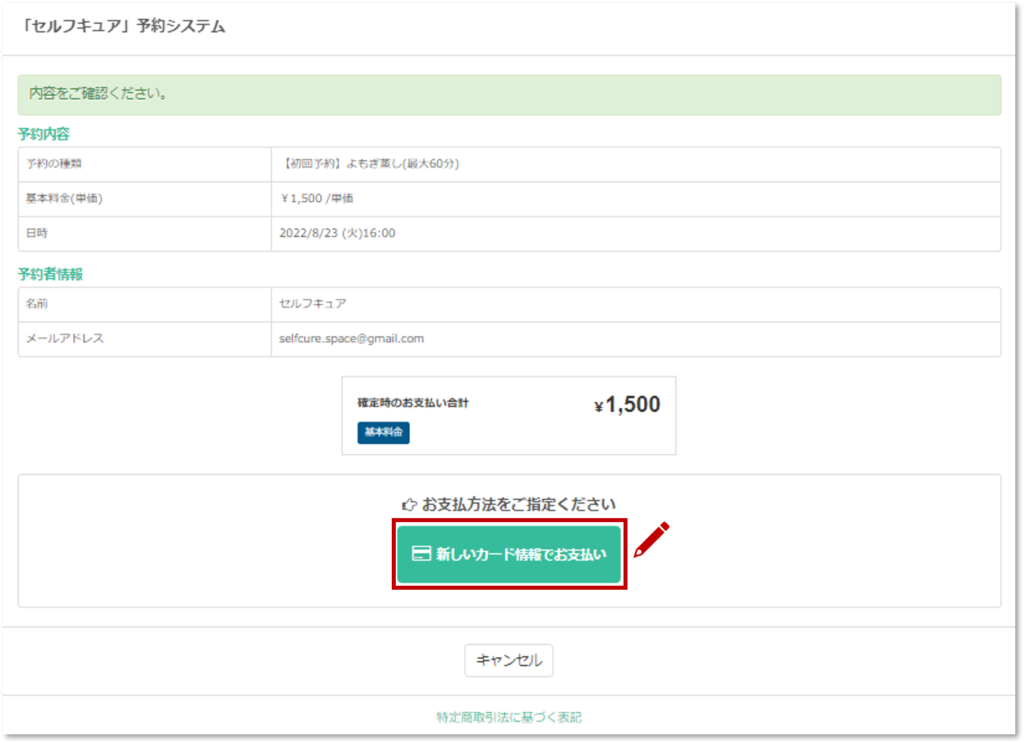
Task: Click the 予約内容 heading
Action: coord(44,134)
